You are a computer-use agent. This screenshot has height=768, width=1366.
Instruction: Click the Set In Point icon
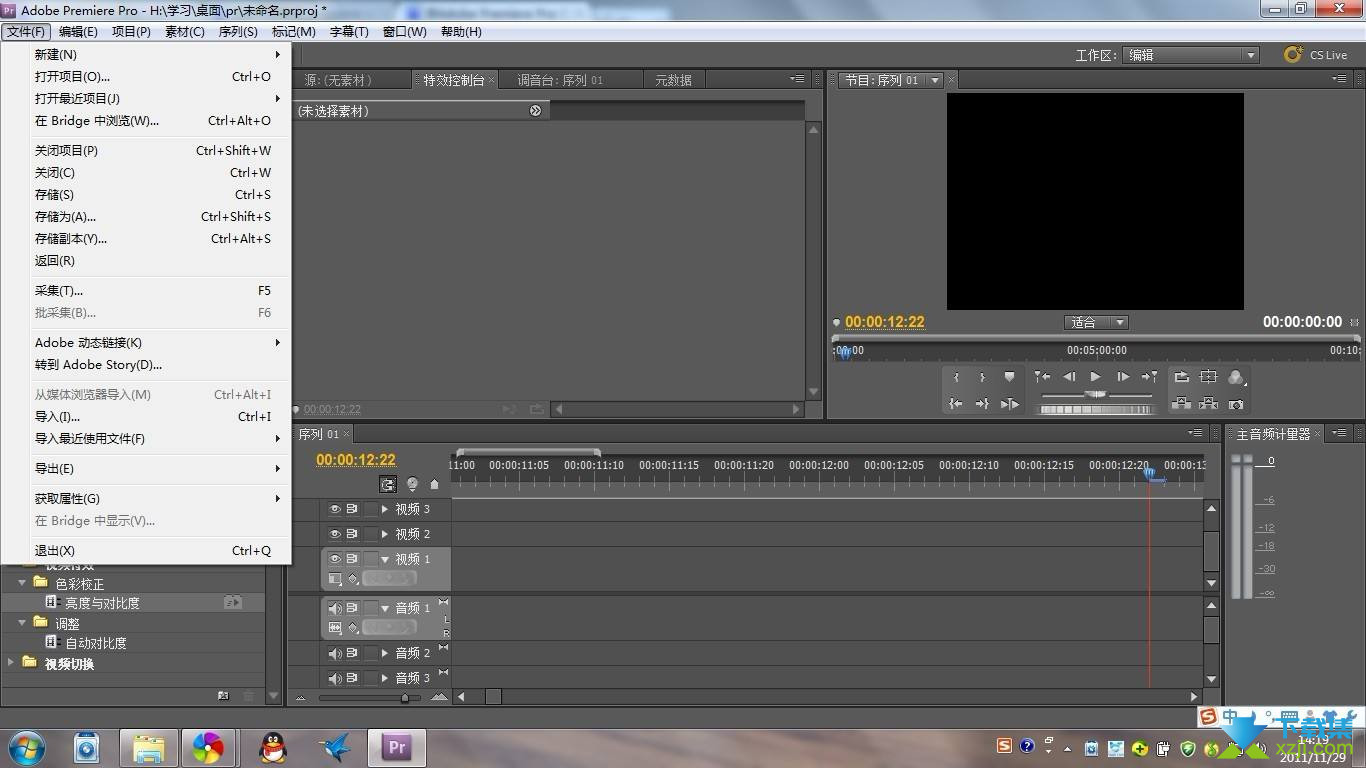click(956, 377)
